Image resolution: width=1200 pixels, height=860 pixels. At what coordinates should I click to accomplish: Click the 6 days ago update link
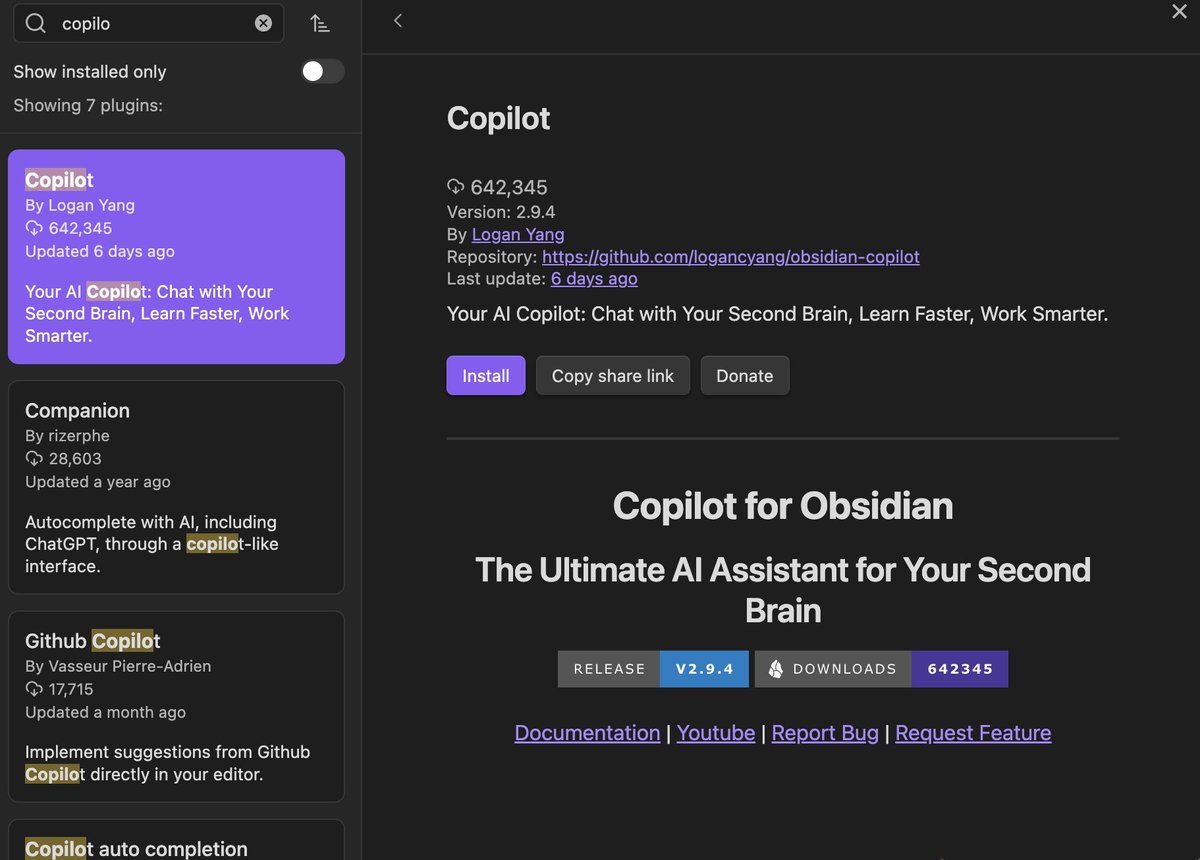pyautogui.click(x=594, y=278)
